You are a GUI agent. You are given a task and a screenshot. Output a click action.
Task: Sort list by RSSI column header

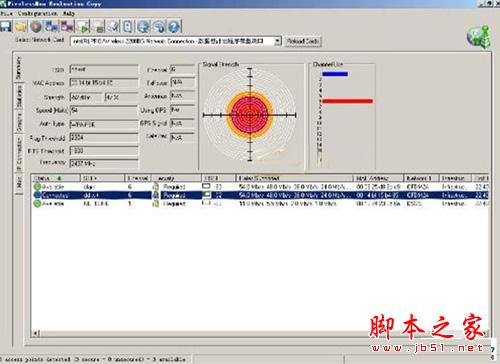pyautogui.click(x=218, y=178)
